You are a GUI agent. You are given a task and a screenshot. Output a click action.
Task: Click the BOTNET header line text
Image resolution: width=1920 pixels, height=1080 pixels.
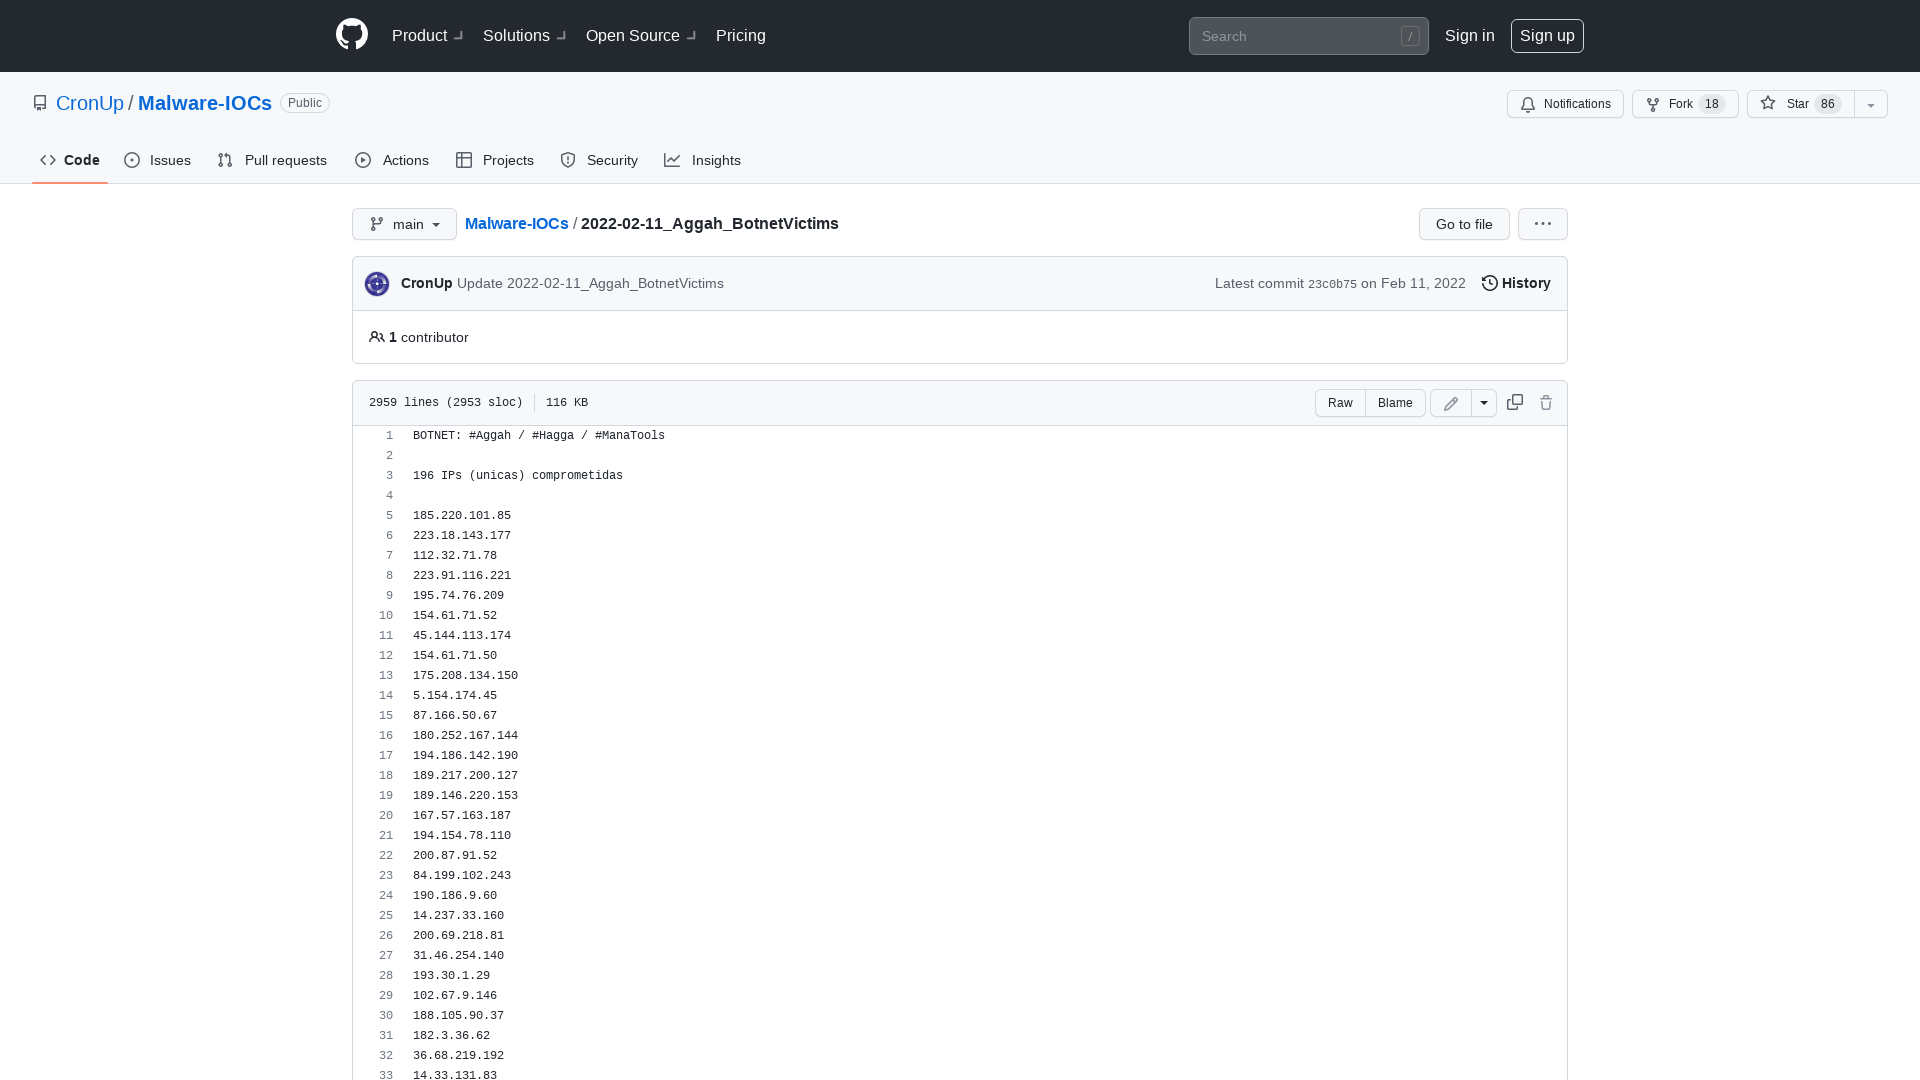click(539, 436)
